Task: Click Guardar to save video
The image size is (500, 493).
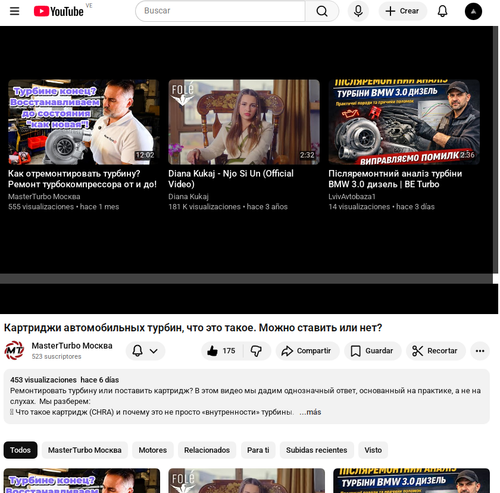Action: pyautogui.click(x=373, y=351)
